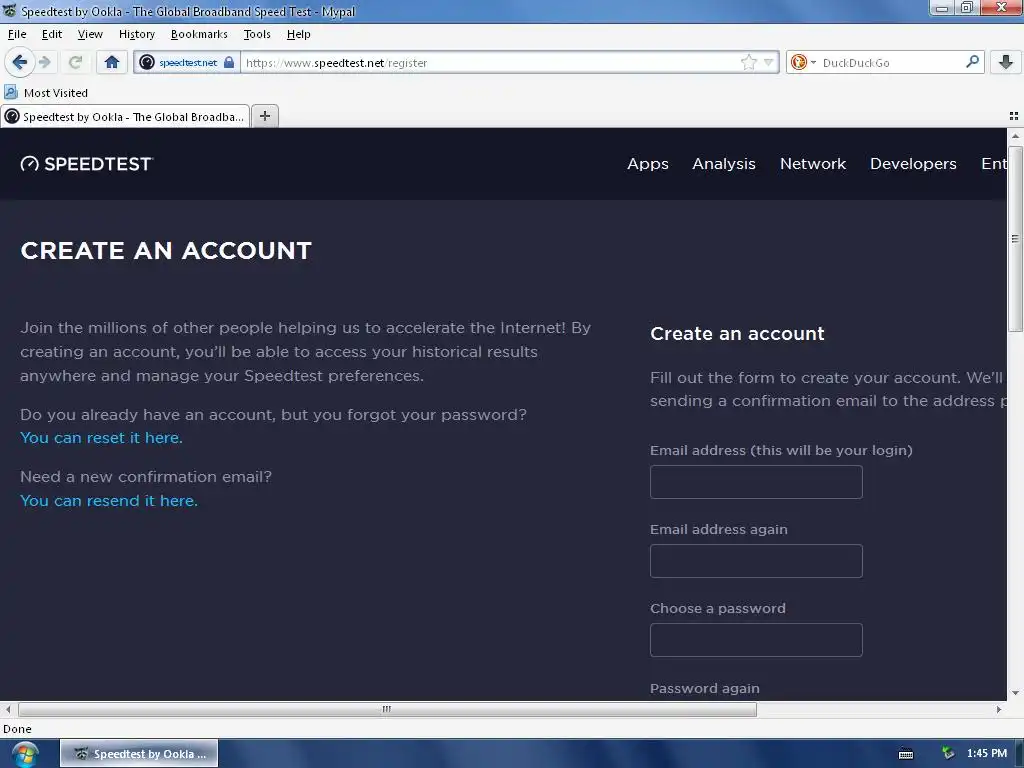Click the on-screen keyboard tray icon
1024x768 pixels.
[x=906, y=754]
